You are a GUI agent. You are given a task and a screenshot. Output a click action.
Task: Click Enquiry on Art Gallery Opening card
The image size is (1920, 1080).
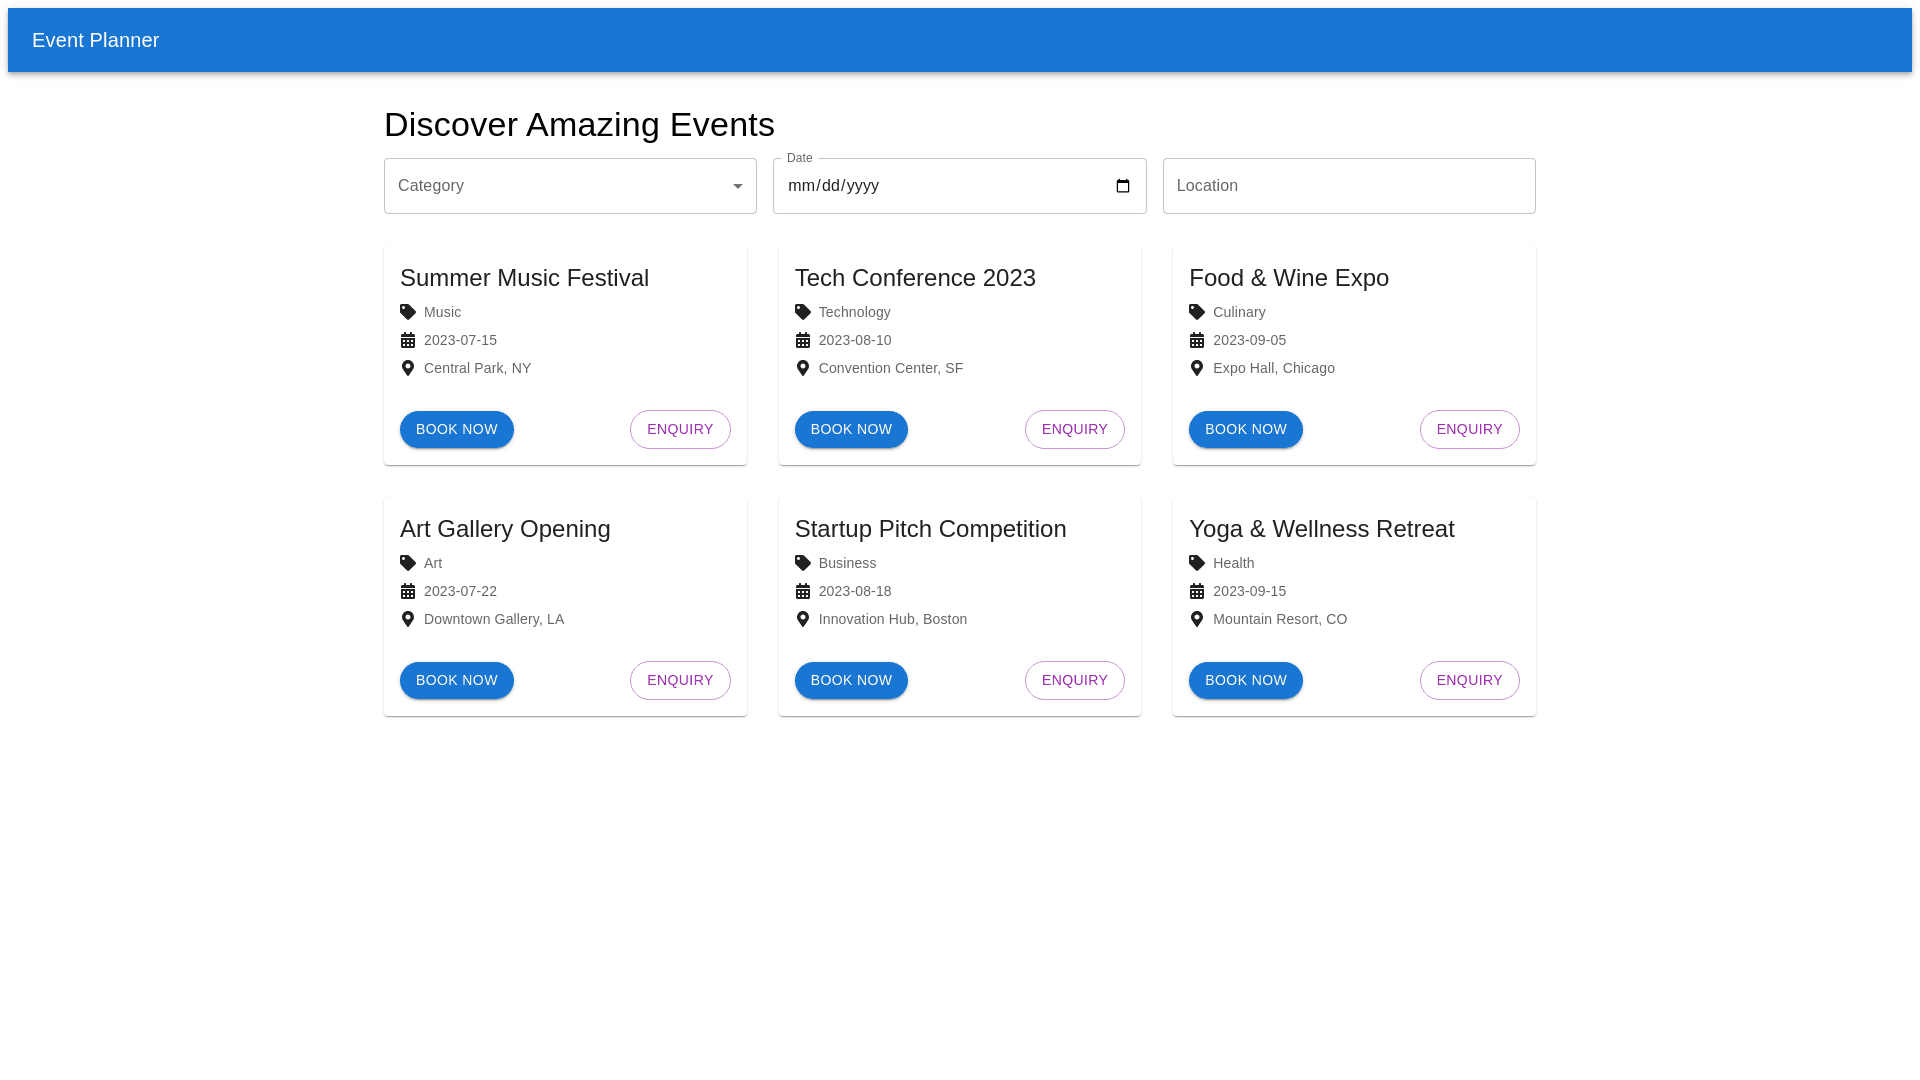point(680,680)
